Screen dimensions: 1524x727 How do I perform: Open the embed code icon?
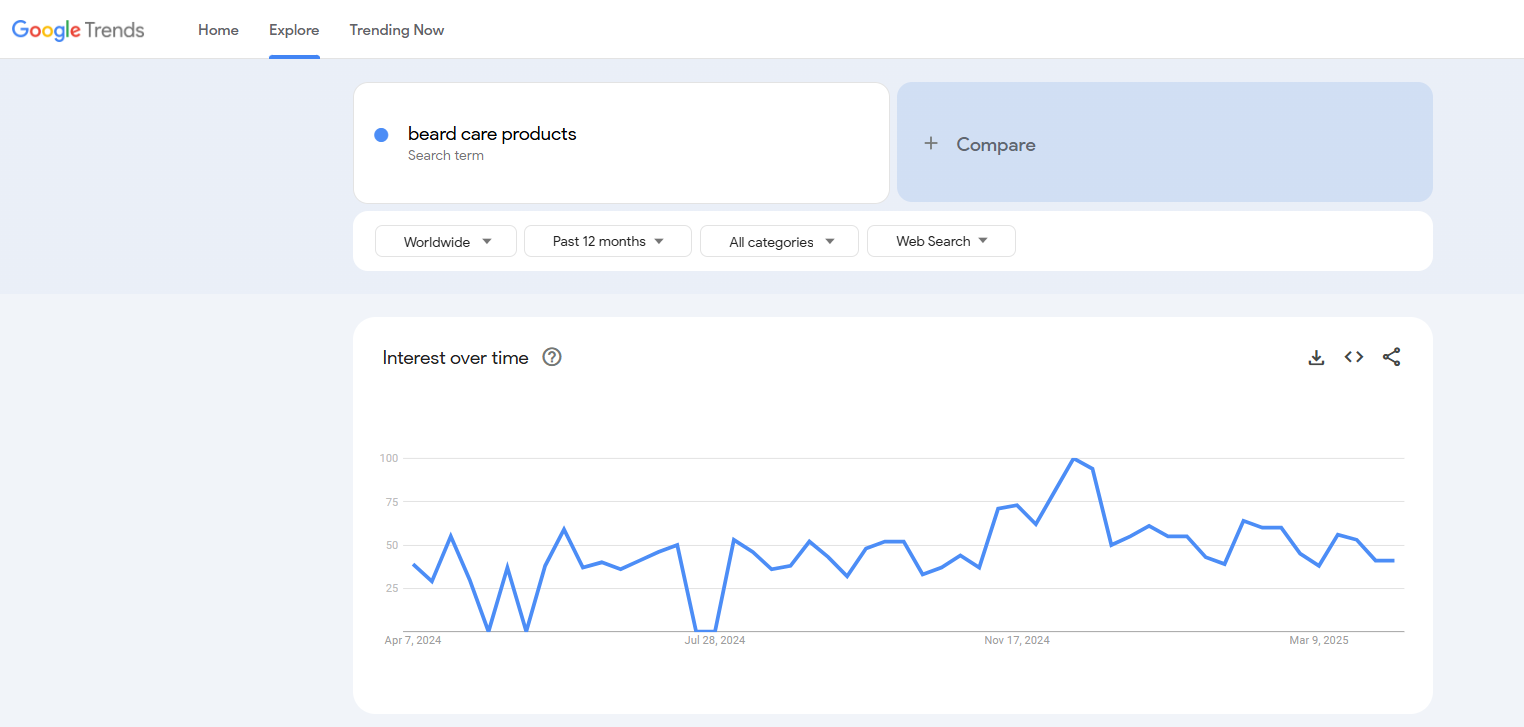(1354, 357)
